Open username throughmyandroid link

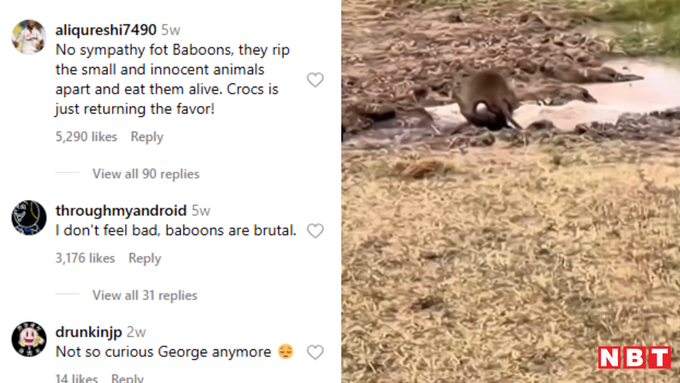(121, 210)
